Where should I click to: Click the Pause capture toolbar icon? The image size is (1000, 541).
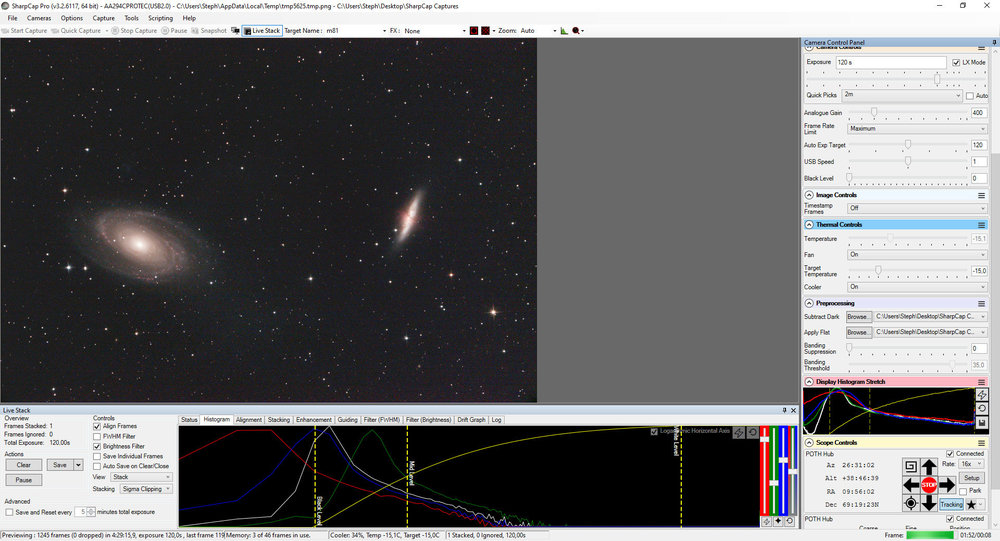coord(174,31)
